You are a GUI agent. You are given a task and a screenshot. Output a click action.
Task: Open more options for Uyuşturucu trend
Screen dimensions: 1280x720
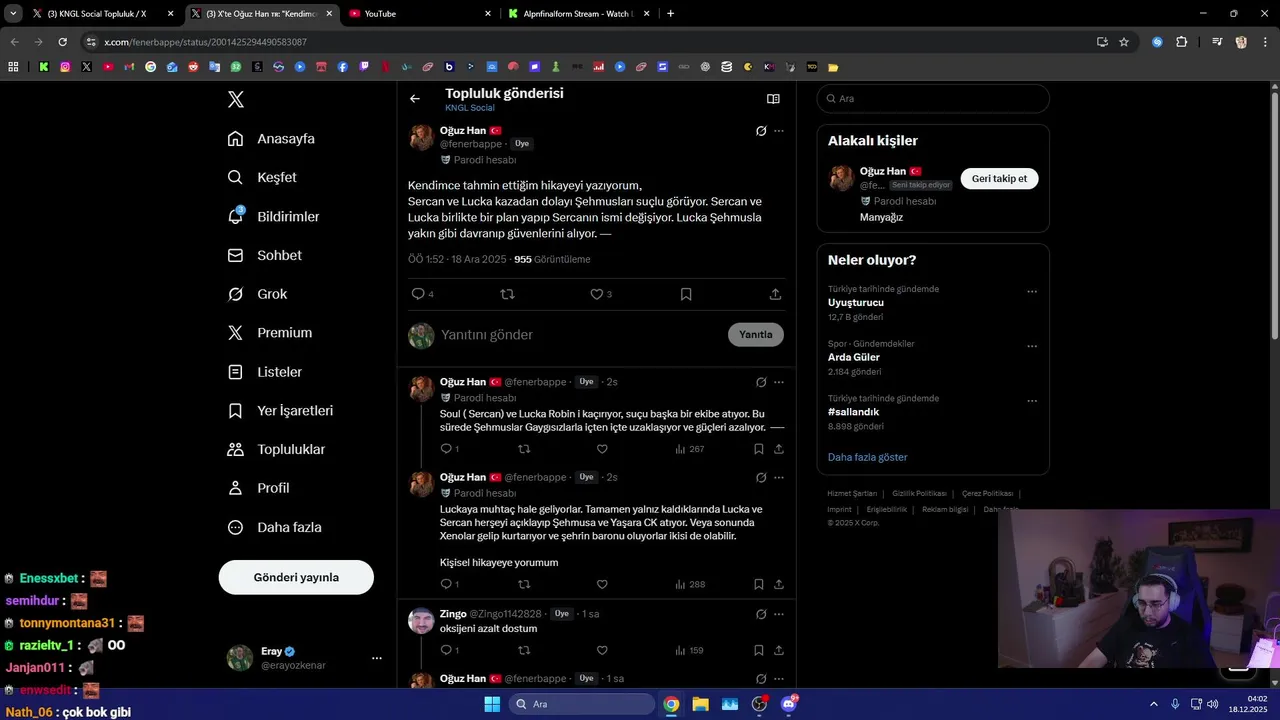[1032, 292]
